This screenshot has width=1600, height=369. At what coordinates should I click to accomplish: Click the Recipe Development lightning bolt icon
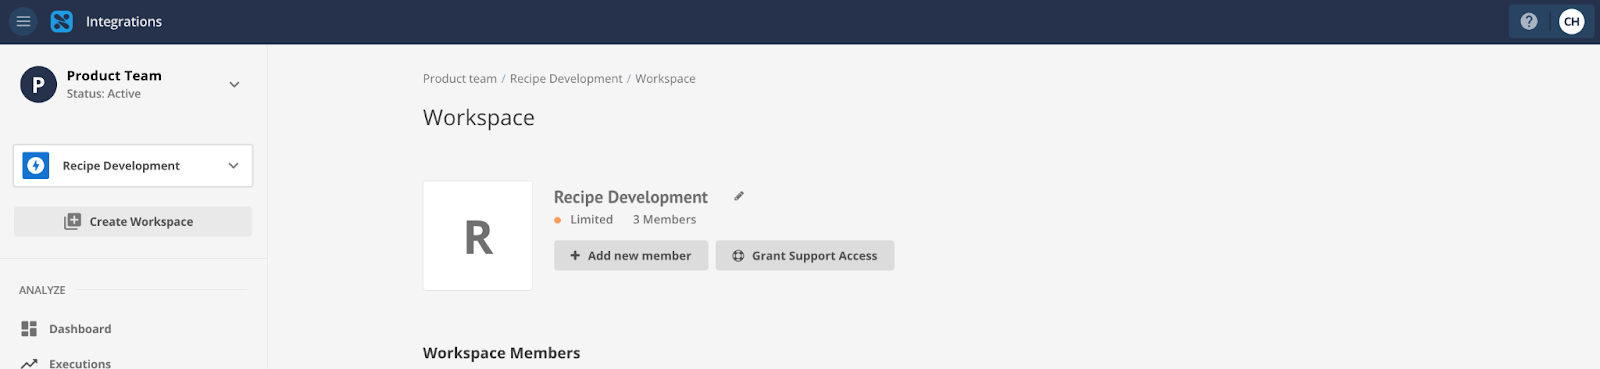[36, 165]
